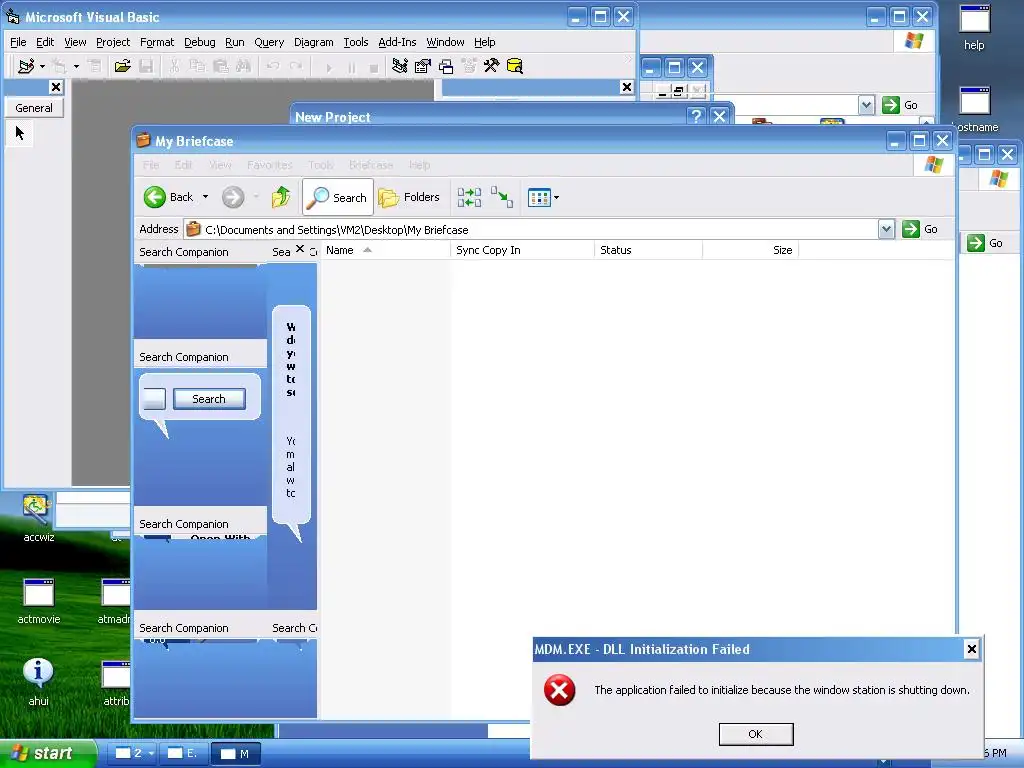Screen dimensions: 1024x768
Task: Select the ahui desktop icon
Action: 39,682
